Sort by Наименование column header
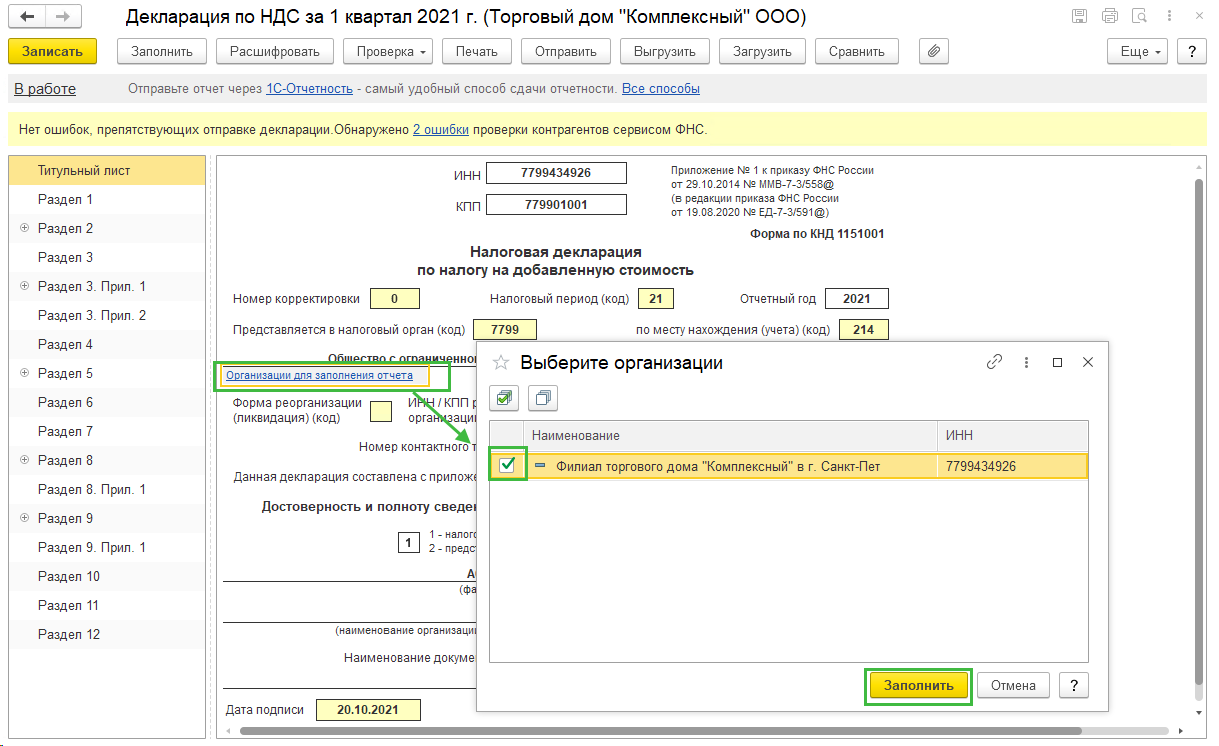 point(730,436)
